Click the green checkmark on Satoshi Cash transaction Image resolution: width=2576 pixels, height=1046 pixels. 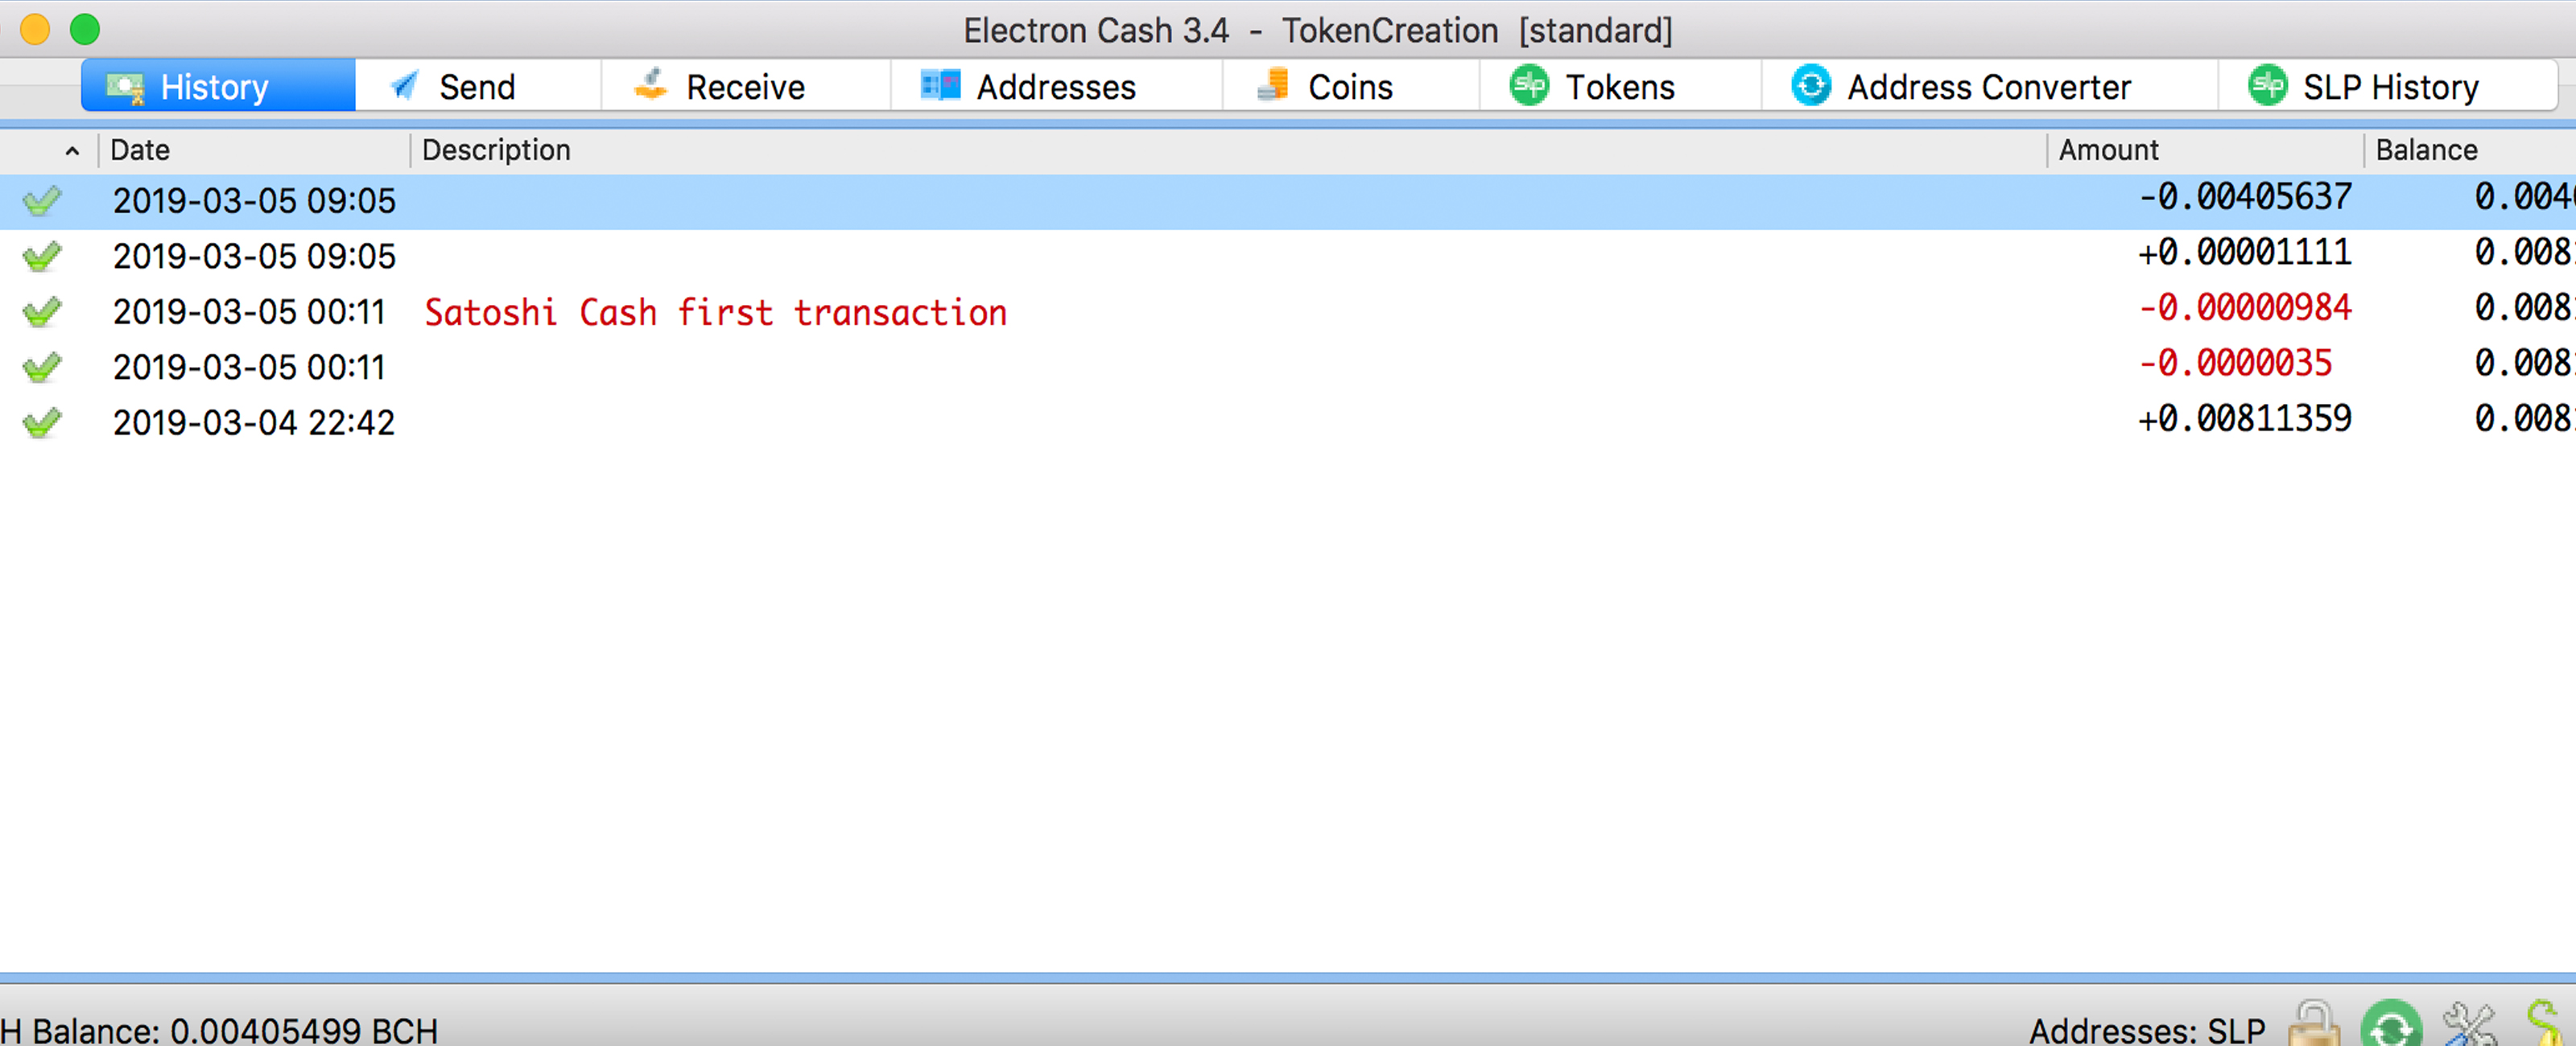click(43, 309)
